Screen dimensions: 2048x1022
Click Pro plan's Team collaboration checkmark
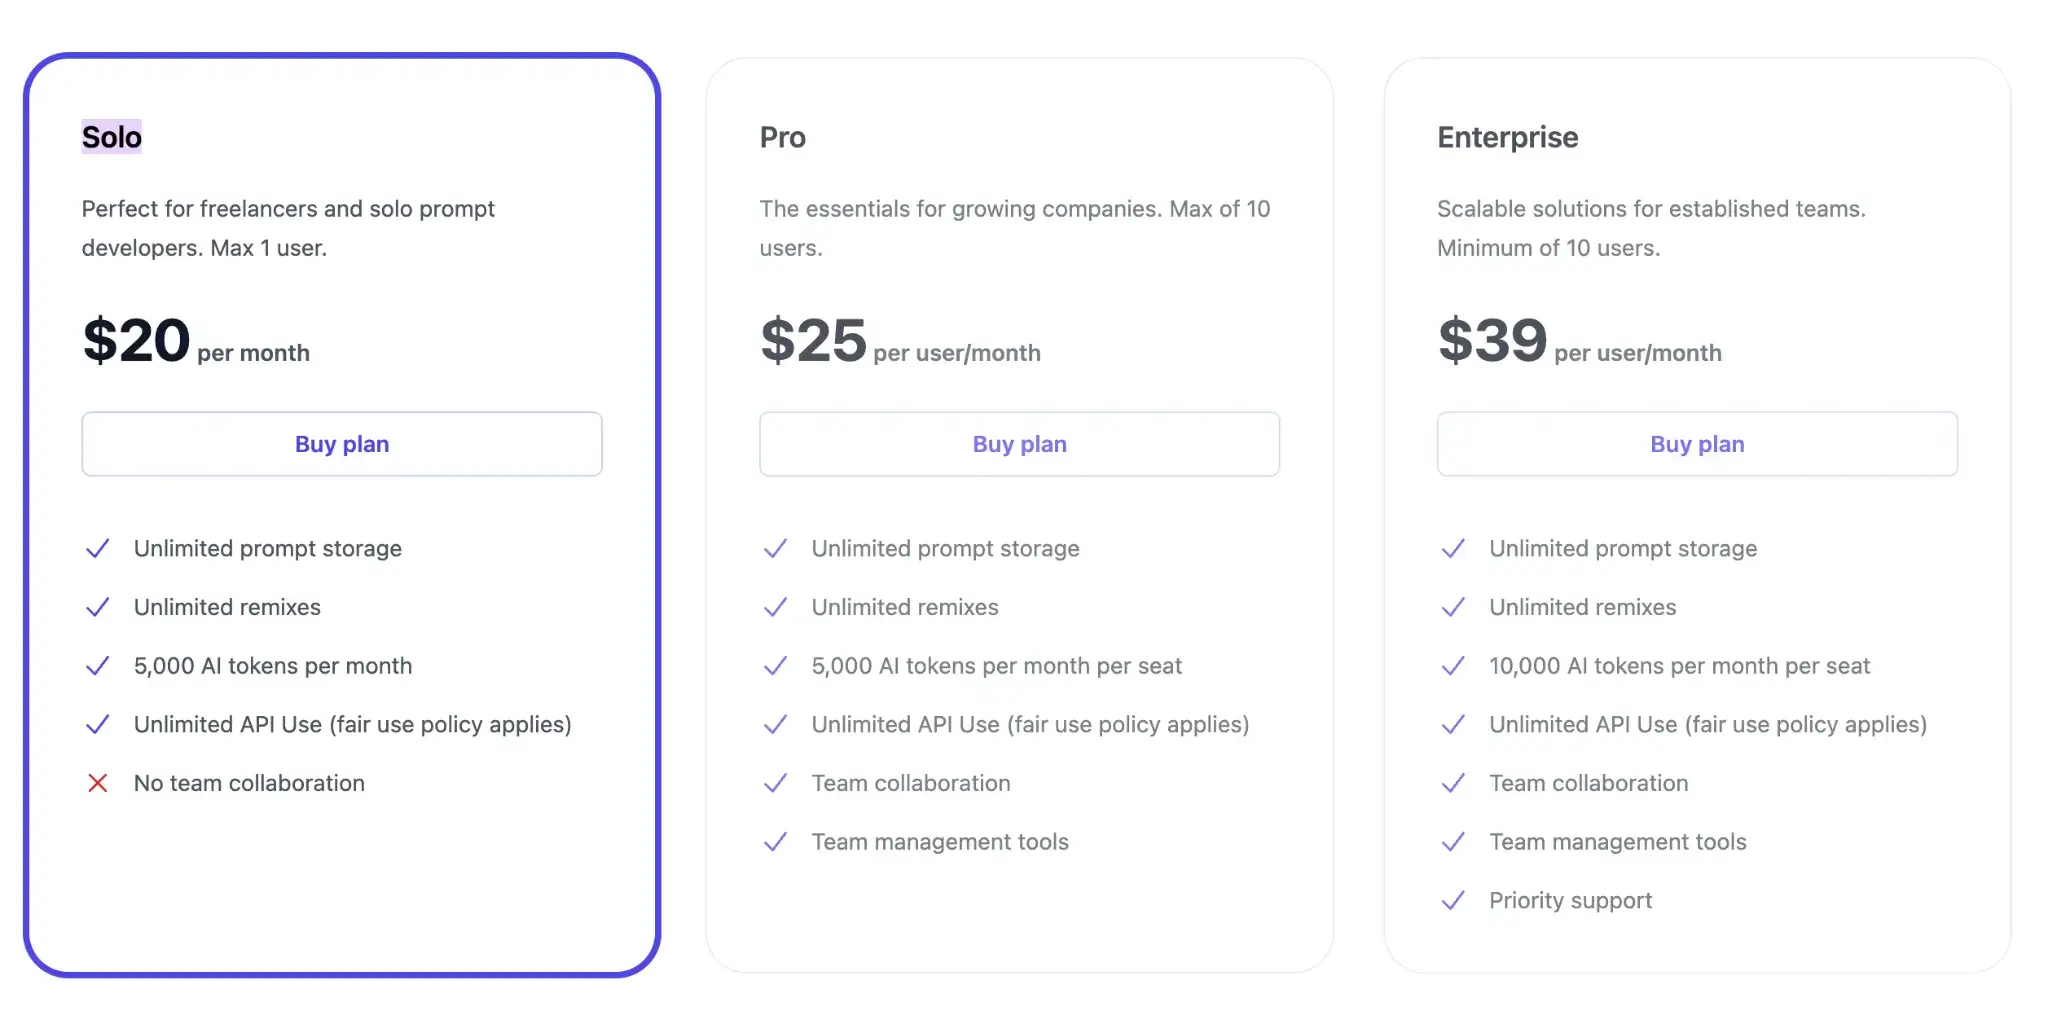point(775,784)
